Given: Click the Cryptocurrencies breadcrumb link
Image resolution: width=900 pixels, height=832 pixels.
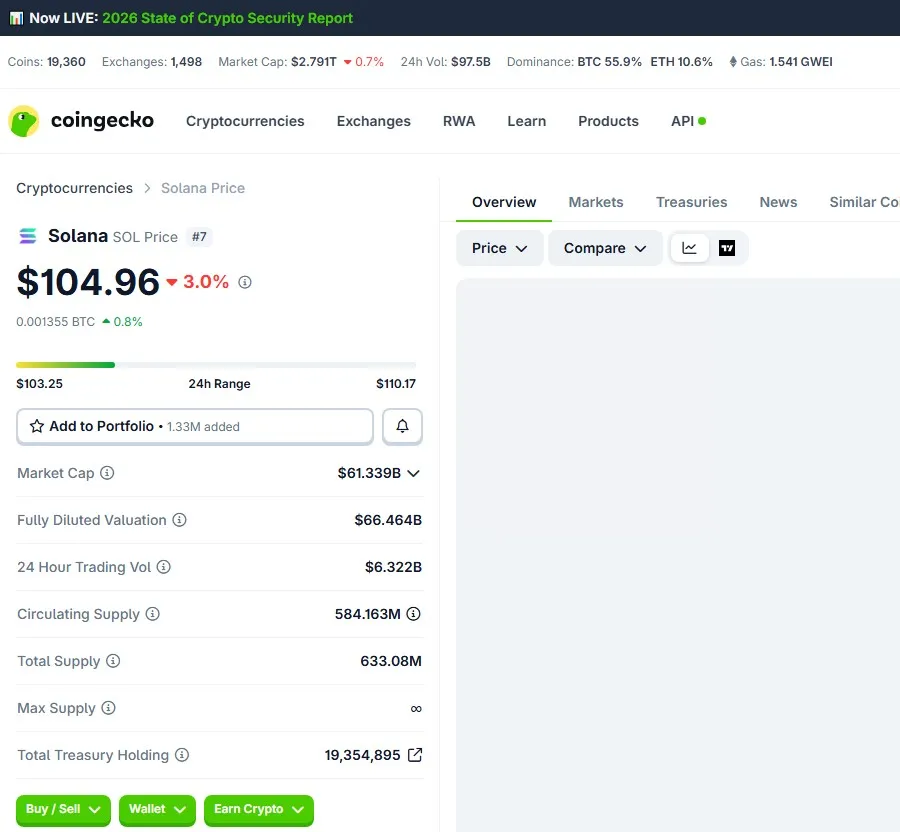Looking at the screenshot, I should click(x=74, y=188).
